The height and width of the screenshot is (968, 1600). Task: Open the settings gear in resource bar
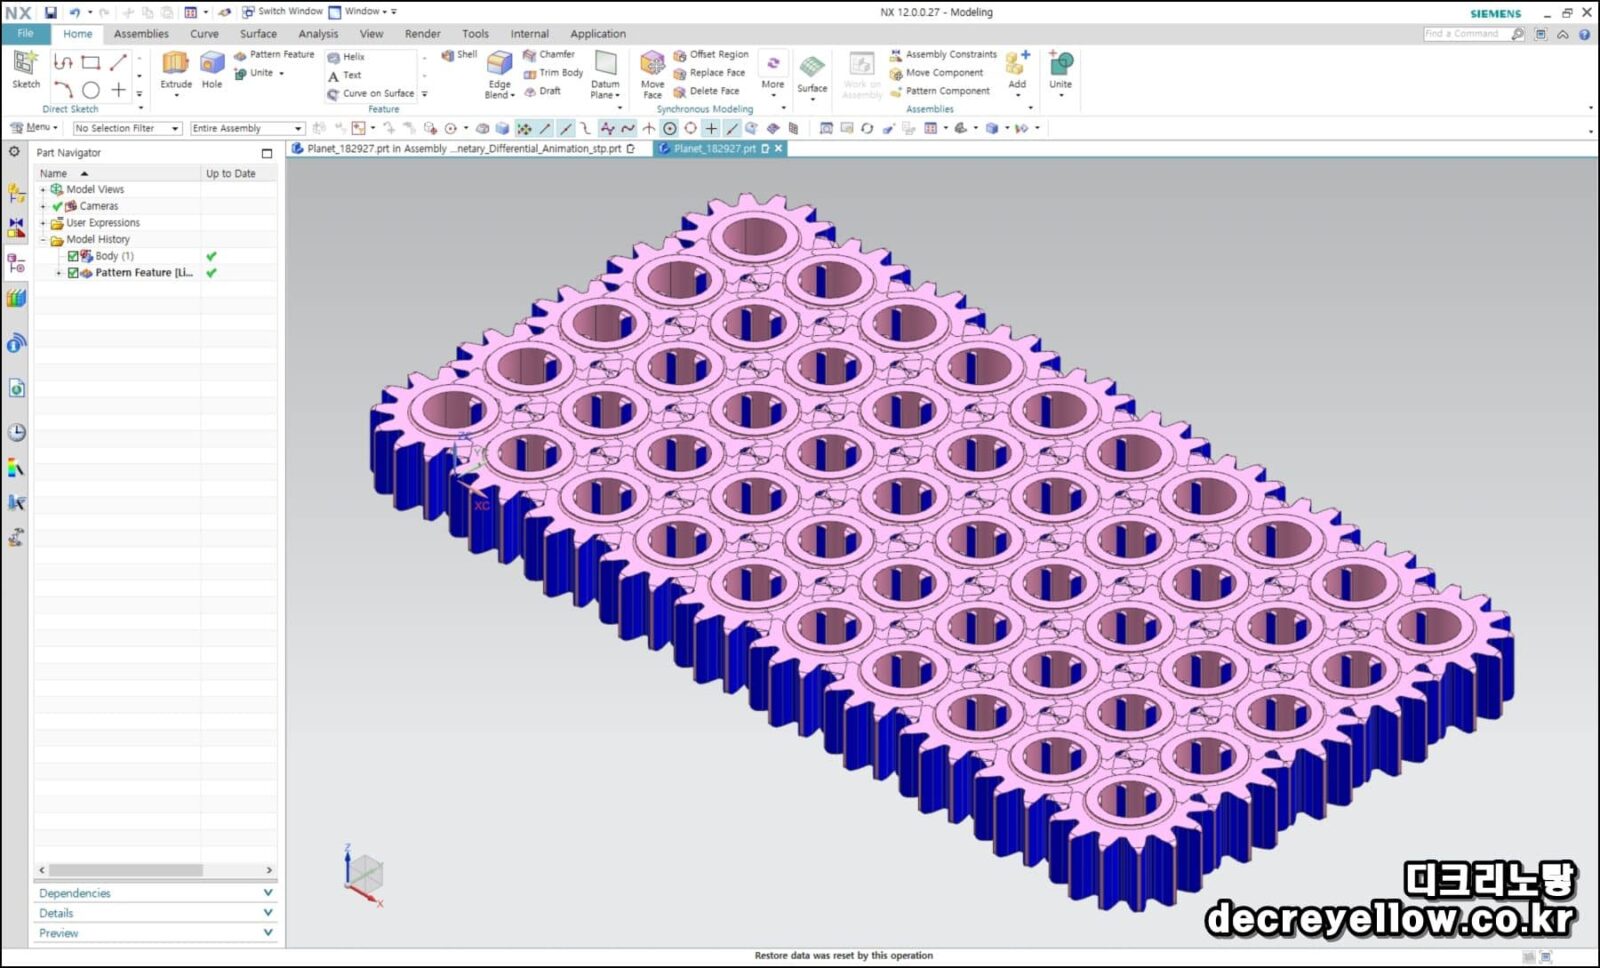click(x=14, y=152)
